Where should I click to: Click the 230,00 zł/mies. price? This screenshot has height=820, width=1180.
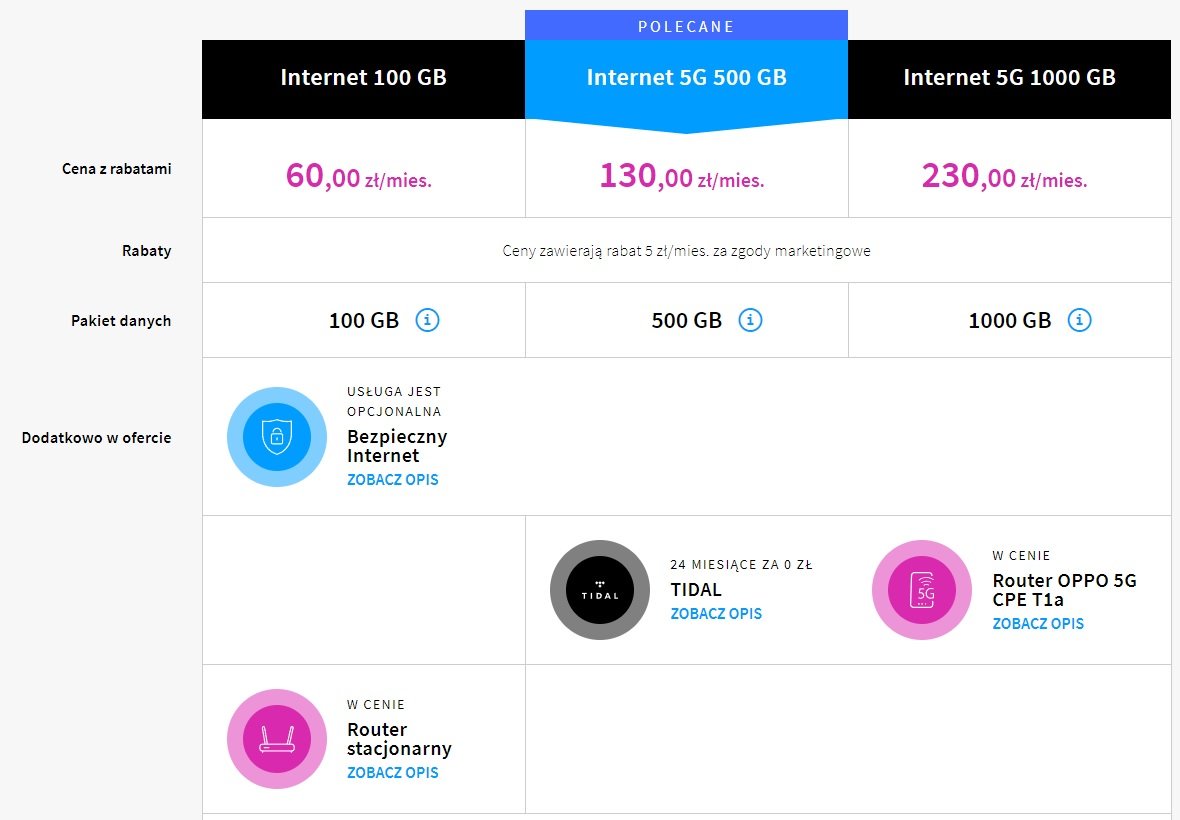1005,176
